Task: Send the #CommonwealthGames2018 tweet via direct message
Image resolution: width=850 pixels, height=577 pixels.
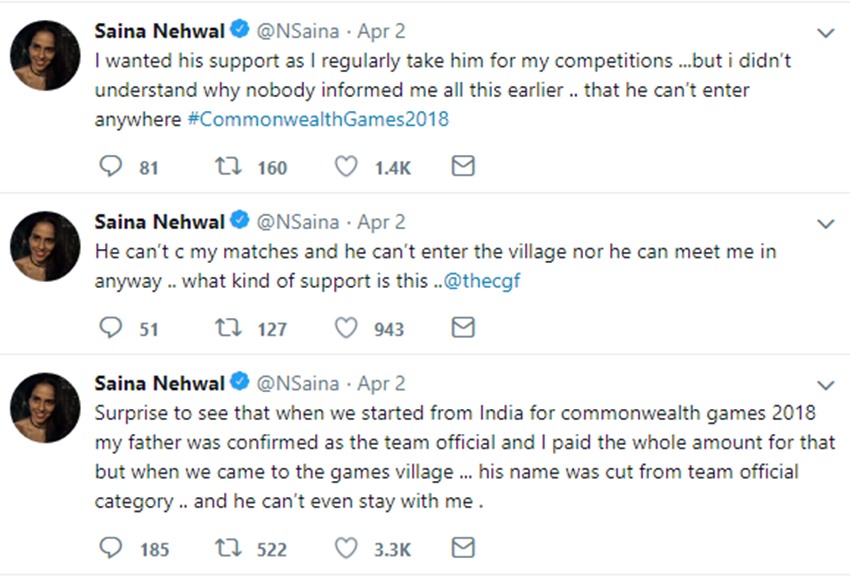Action: (462, 167)
